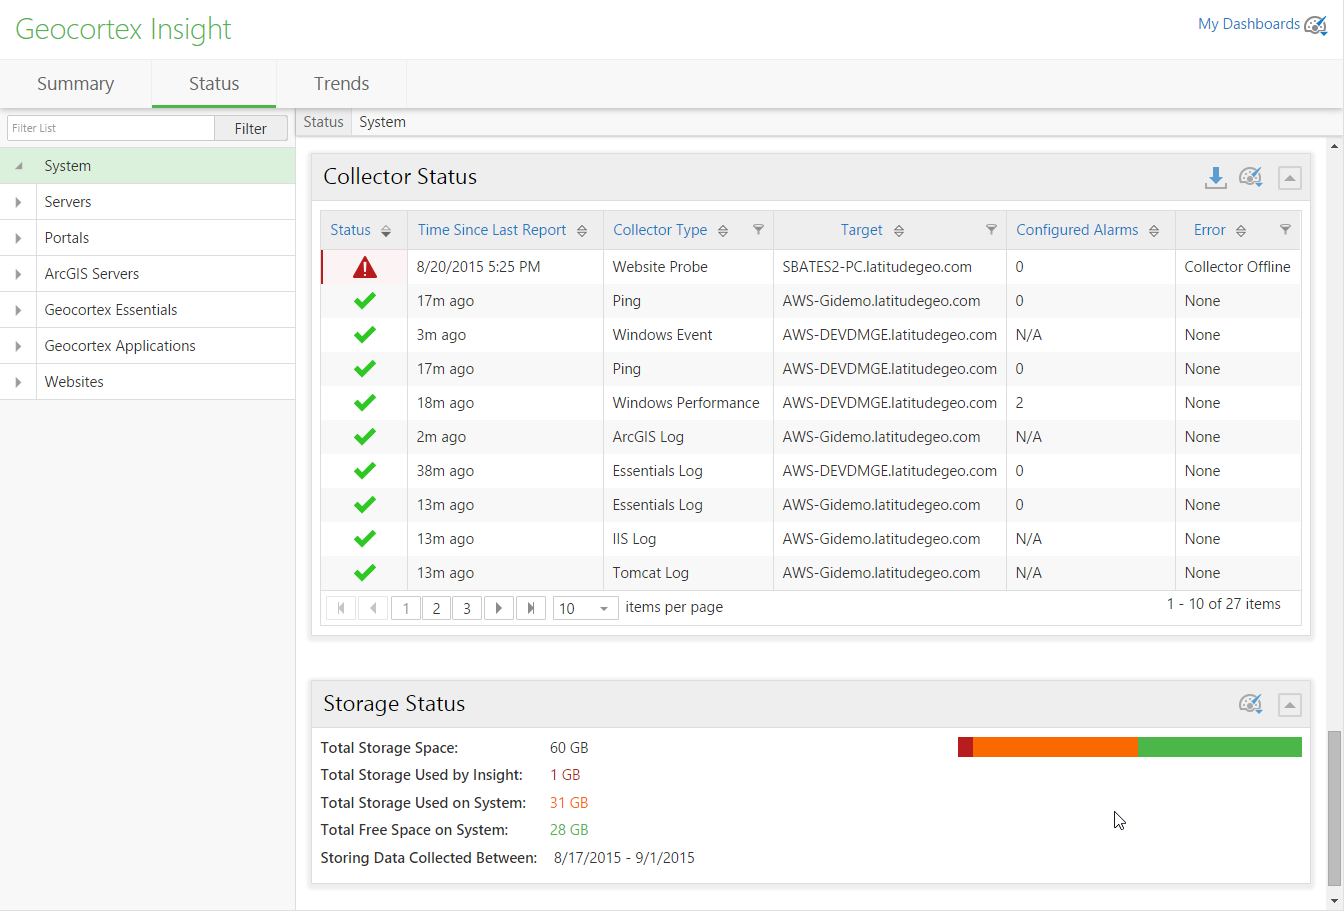Viewport: 1344px width, 911px height.
Task: Click orange segment of storage bar
Action: [x=1055, y=747]
